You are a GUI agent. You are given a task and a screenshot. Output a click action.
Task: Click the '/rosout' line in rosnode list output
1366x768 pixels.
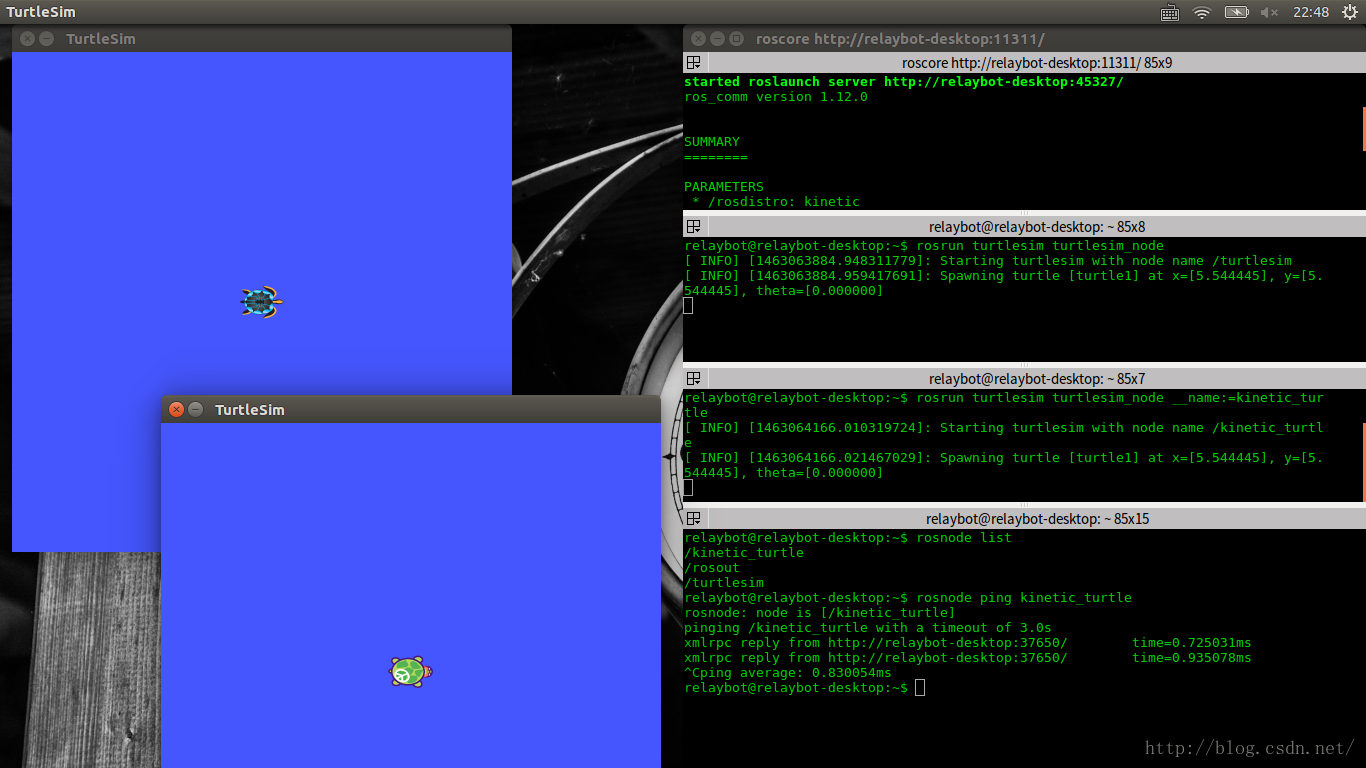click(x=712, y=567)
